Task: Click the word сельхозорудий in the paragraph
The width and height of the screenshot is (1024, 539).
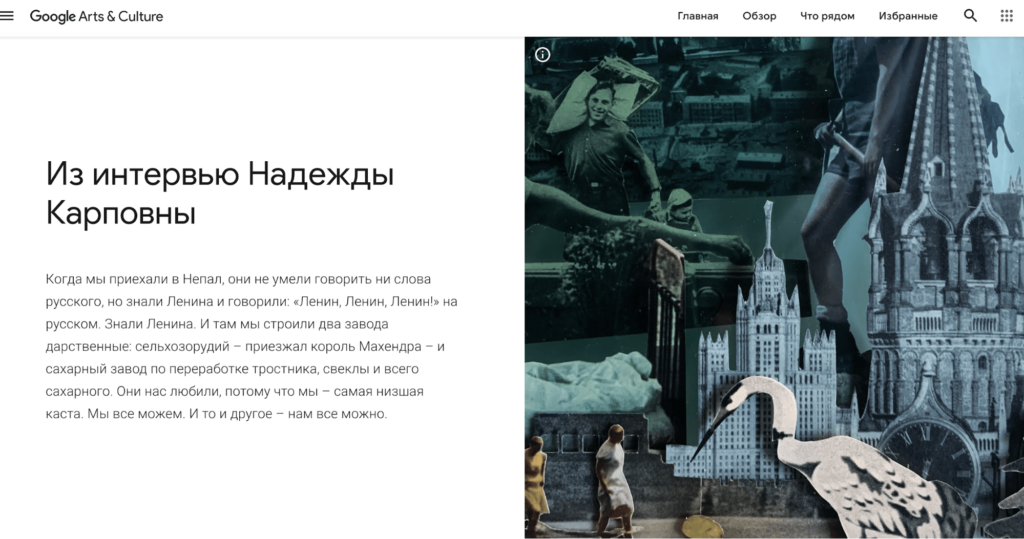Action: (x=175, y=347)
